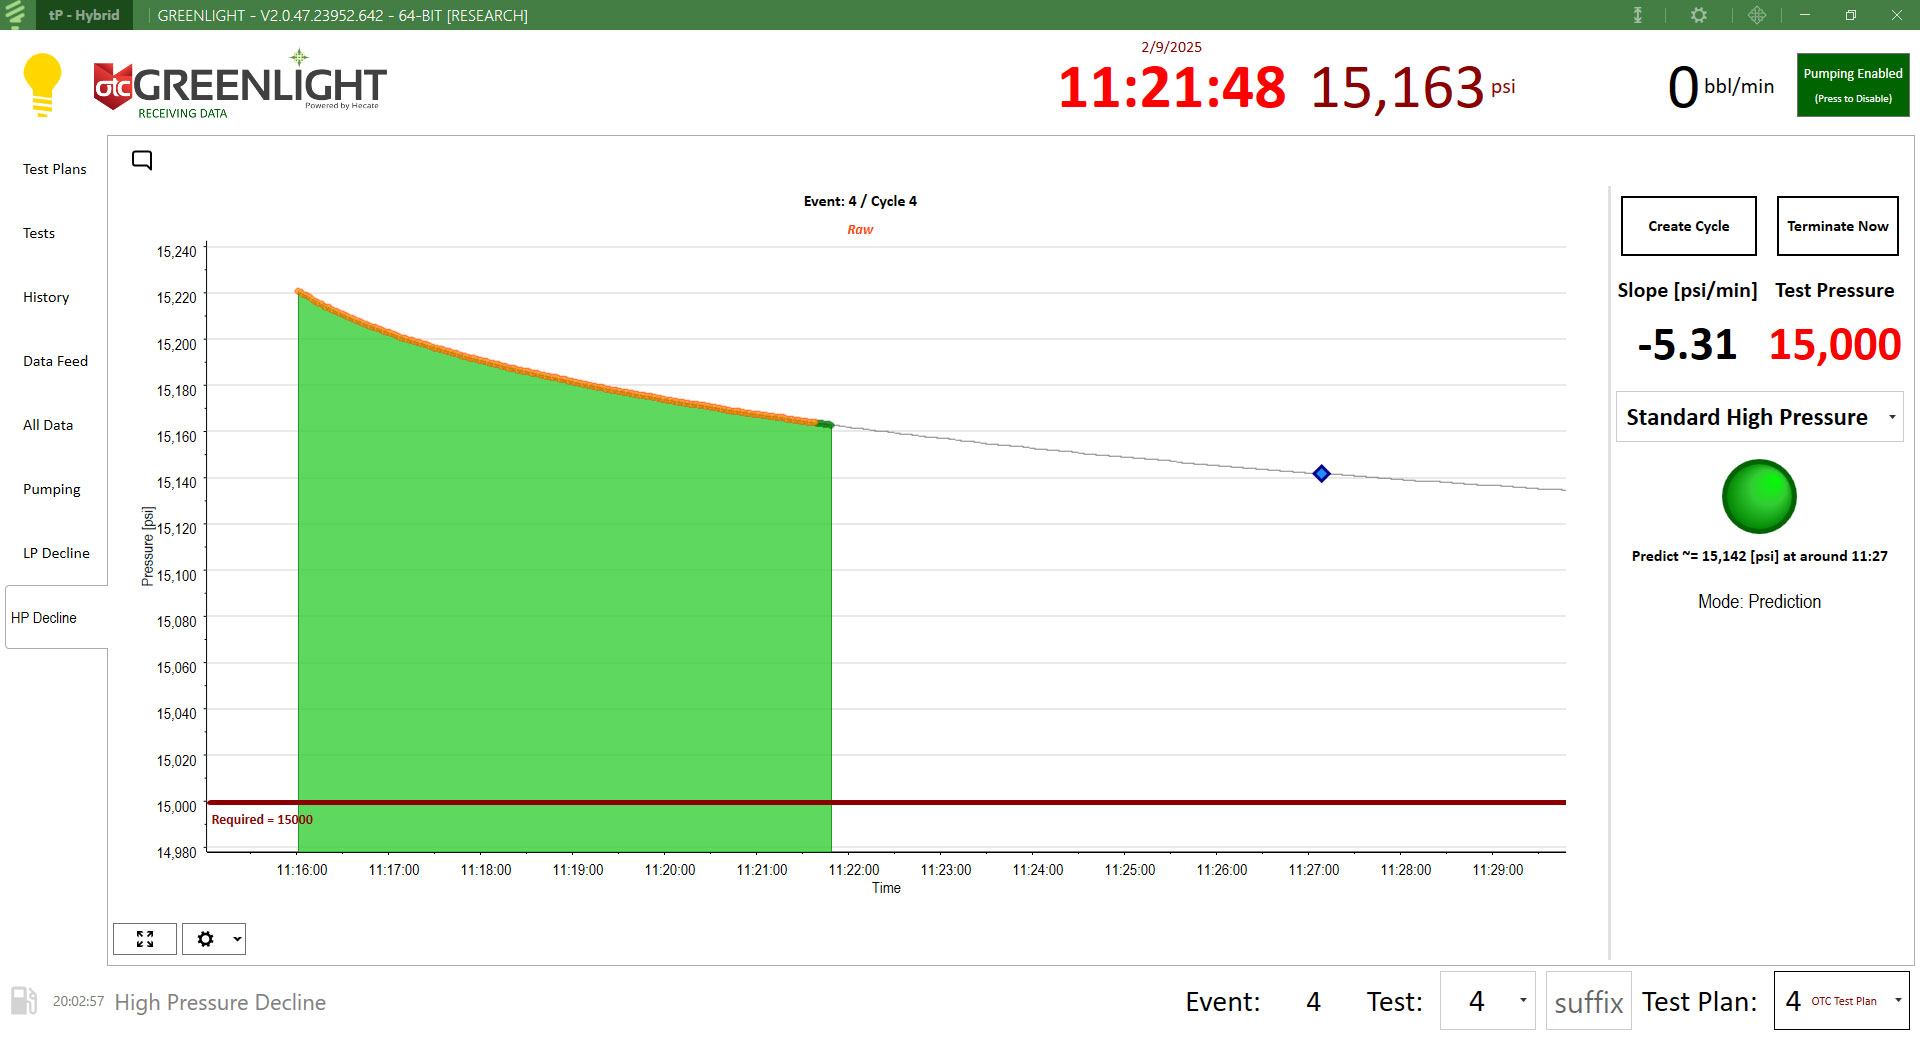
Task: Expand the Test Plan selector dropdown
Action: tap(1897, 1001)
